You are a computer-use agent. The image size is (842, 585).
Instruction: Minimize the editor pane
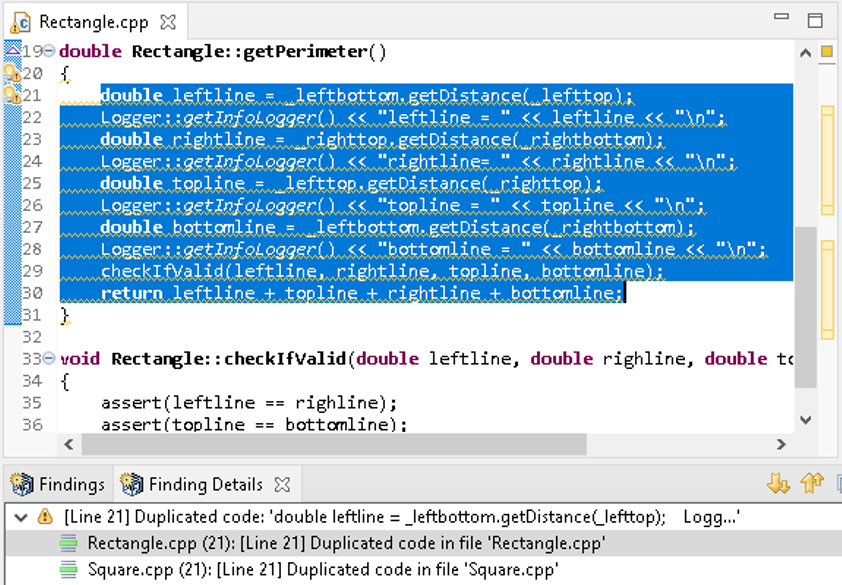(x=781, y=17)
